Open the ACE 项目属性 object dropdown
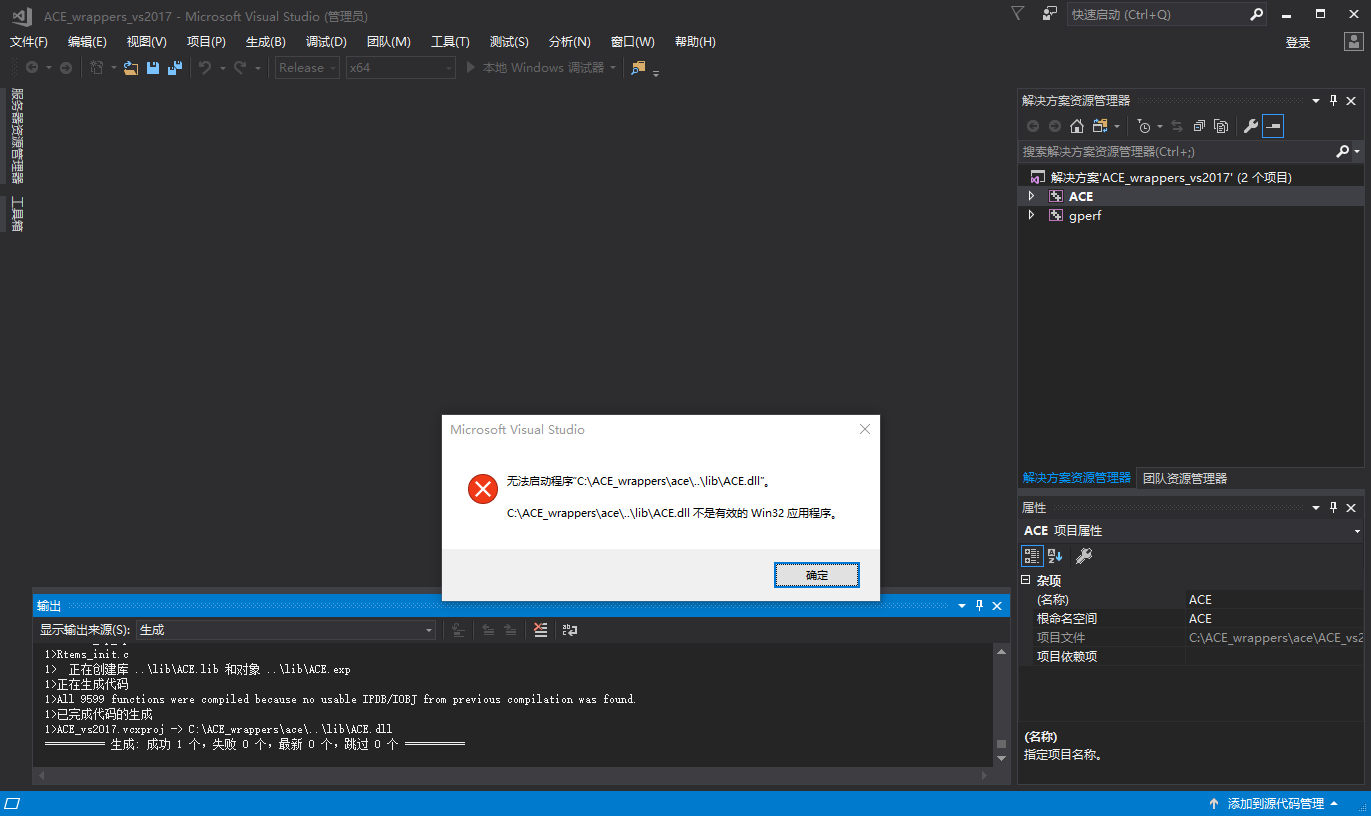Viewport: 1371px width, 816px height. click(x=1357, y=531)
